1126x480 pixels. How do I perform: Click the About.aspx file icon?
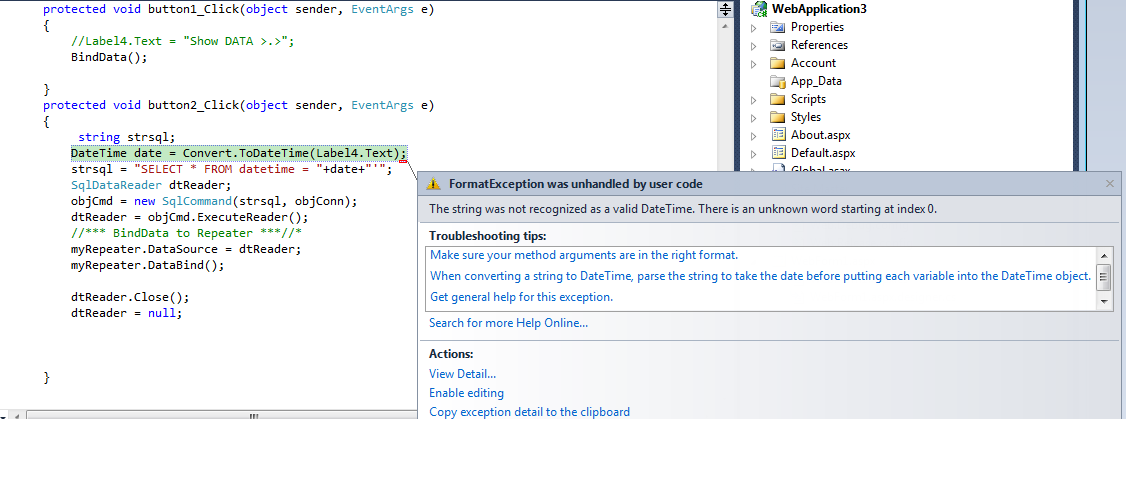click(x=778, y=135)
